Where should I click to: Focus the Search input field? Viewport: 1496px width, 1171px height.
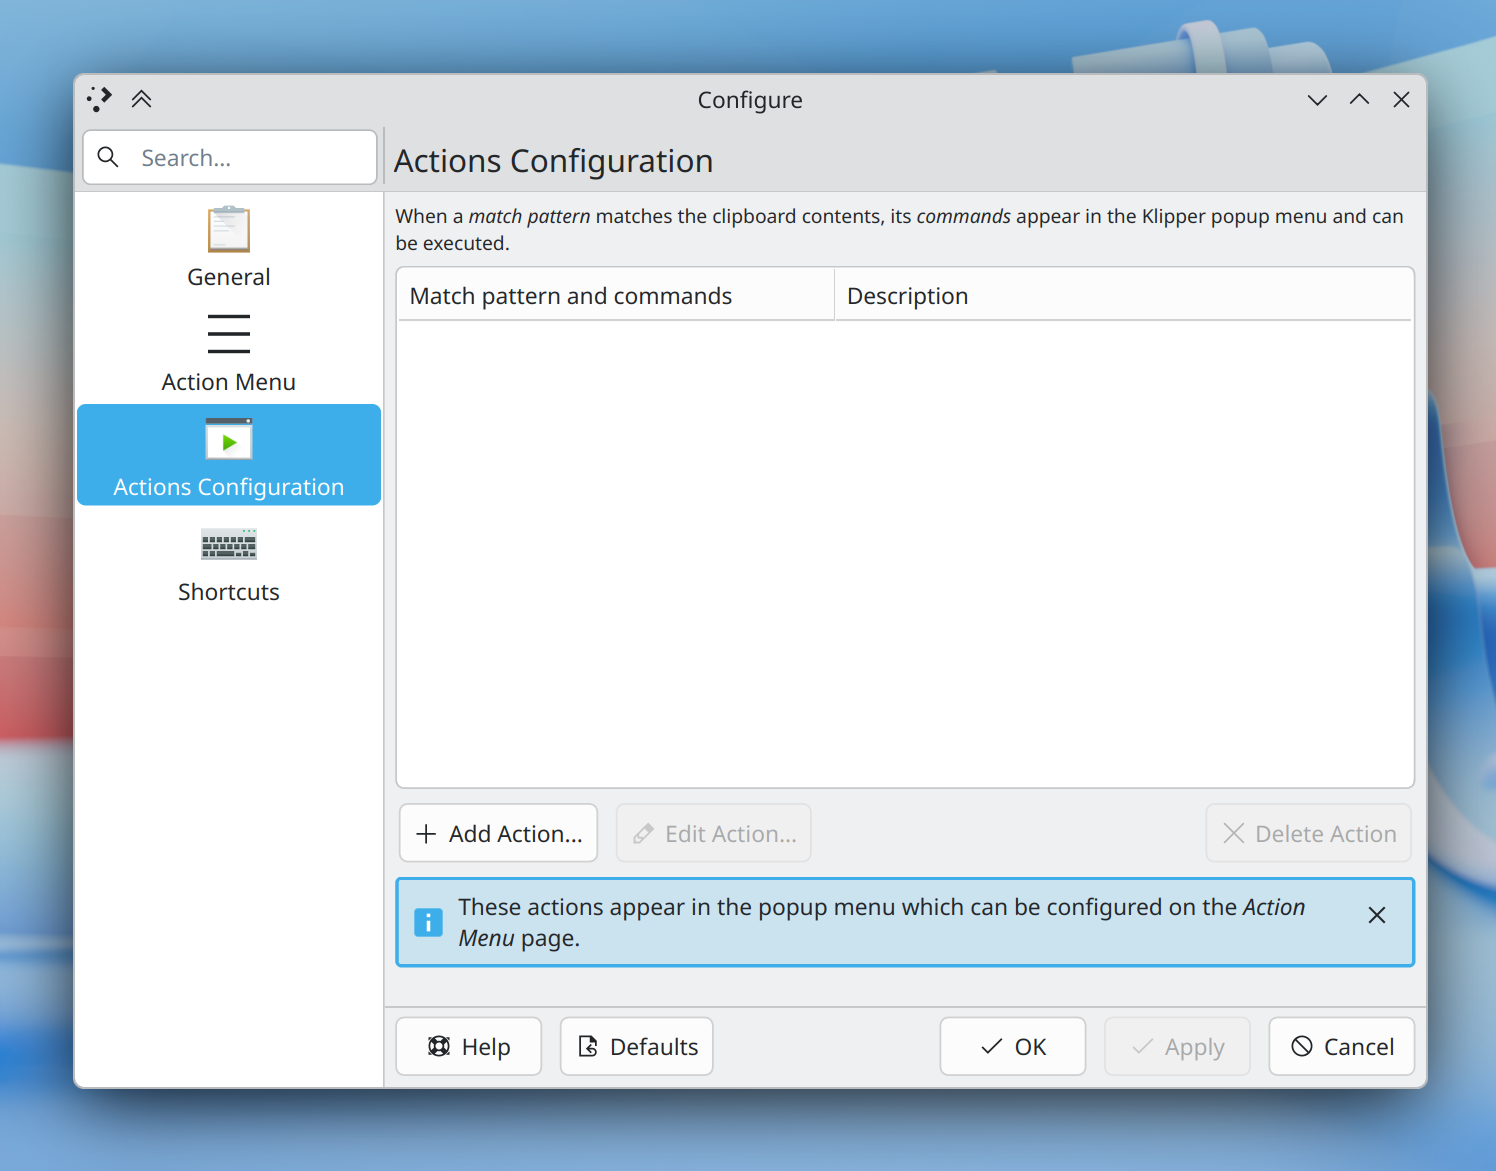(230, 157)
